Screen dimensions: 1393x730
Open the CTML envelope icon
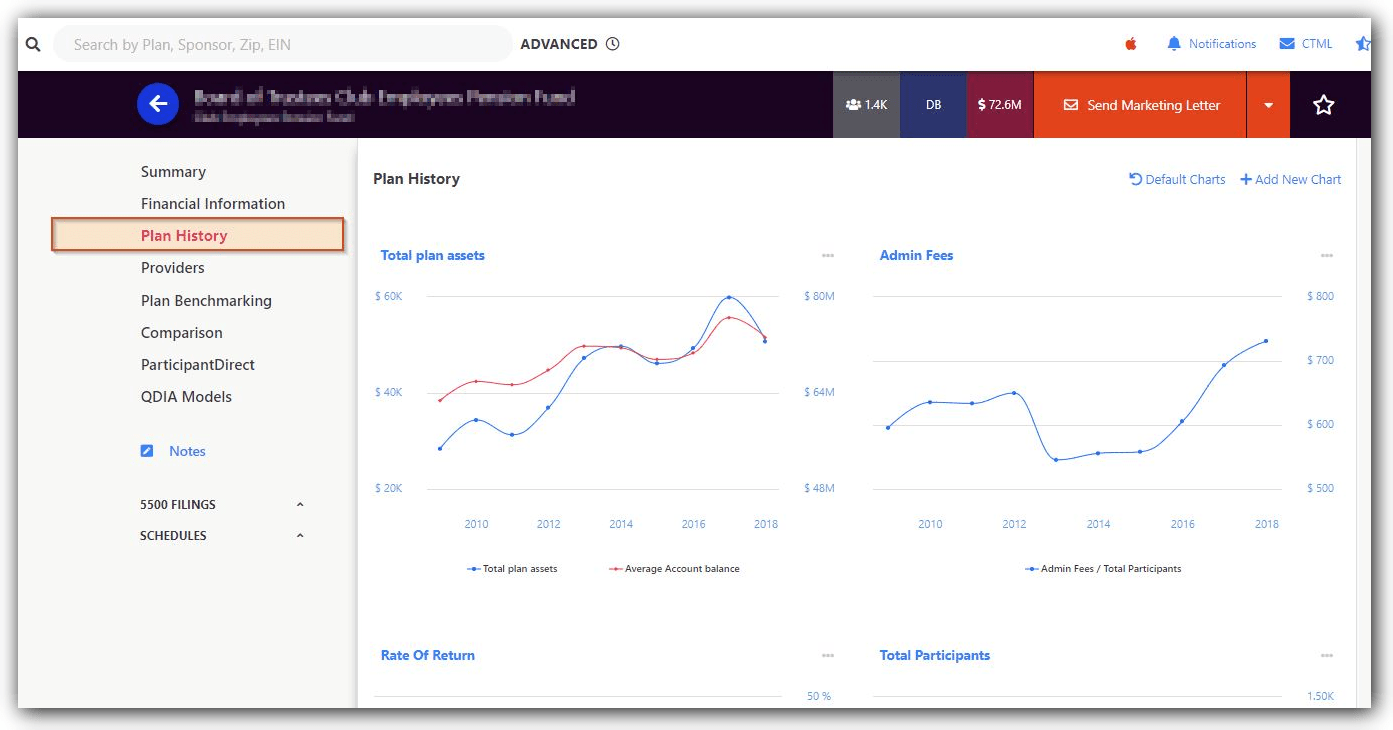pyautogui.click(x=1287, y=44)
